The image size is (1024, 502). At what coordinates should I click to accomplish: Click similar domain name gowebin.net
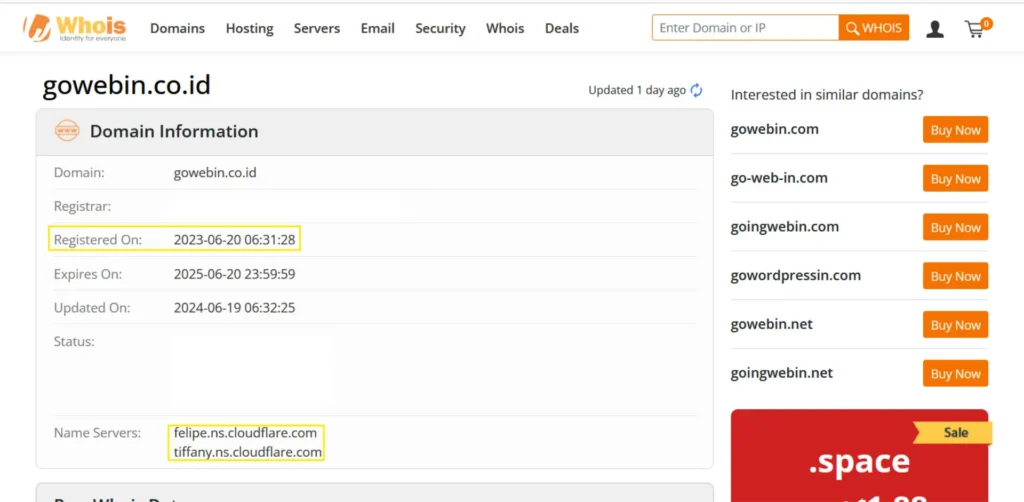(772, 324)
